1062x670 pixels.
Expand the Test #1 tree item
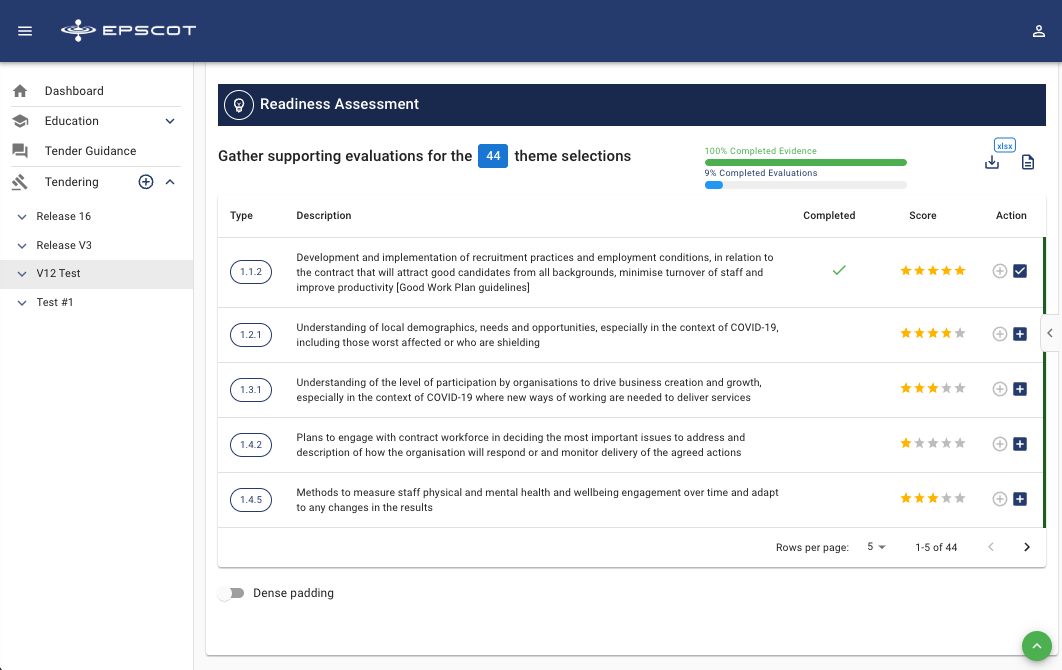[x=22, y=303]
